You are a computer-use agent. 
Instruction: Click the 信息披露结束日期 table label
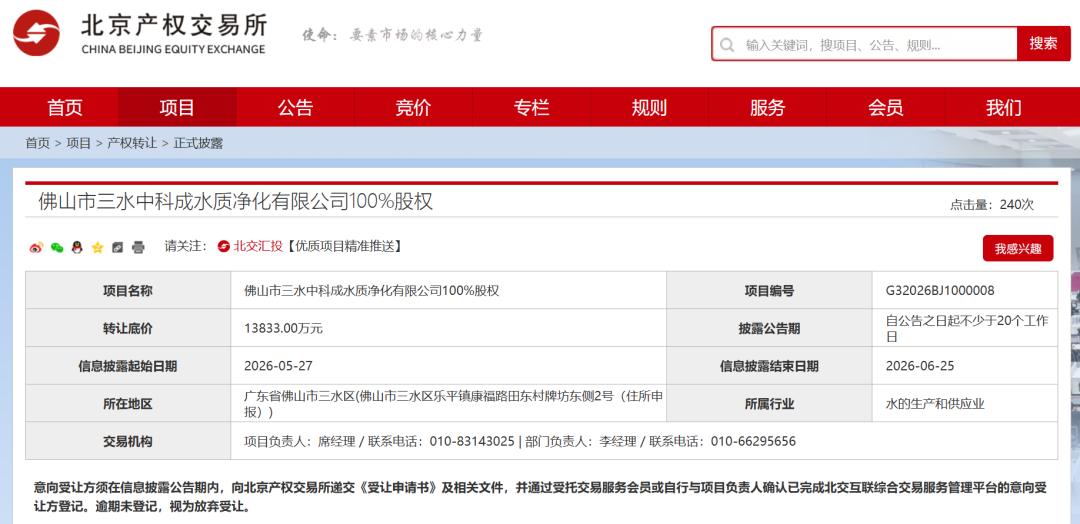coord(769,366)
